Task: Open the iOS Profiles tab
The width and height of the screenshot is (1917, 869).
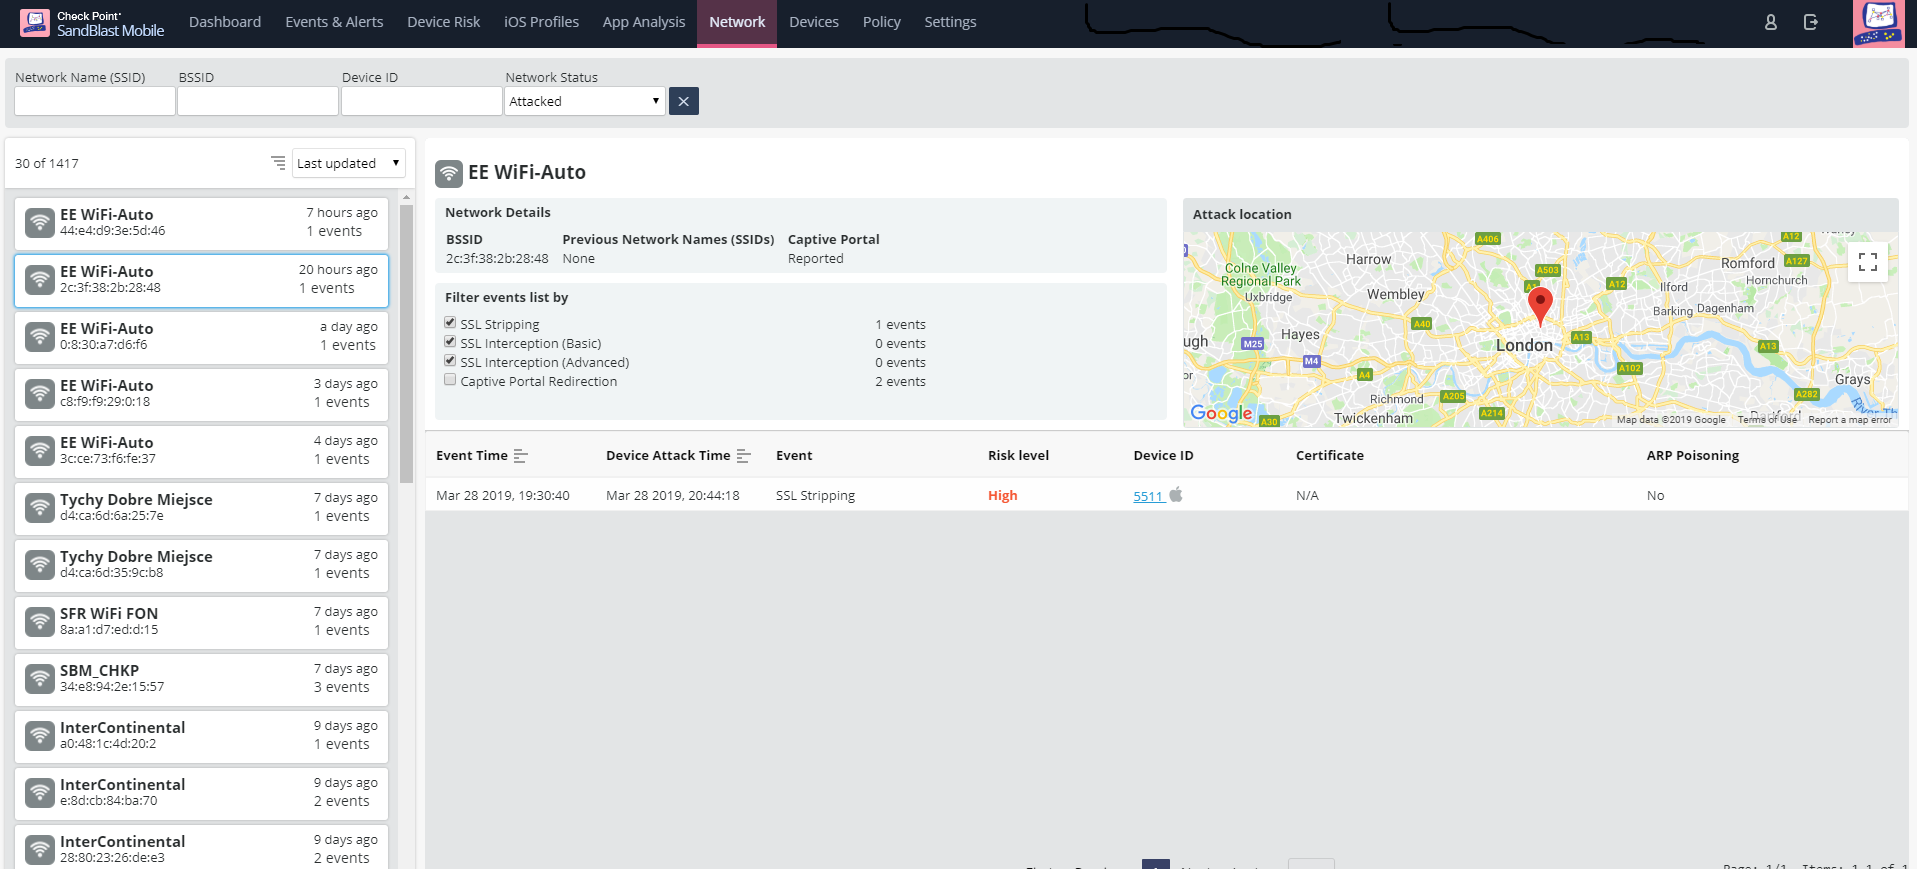Action: 541,22
